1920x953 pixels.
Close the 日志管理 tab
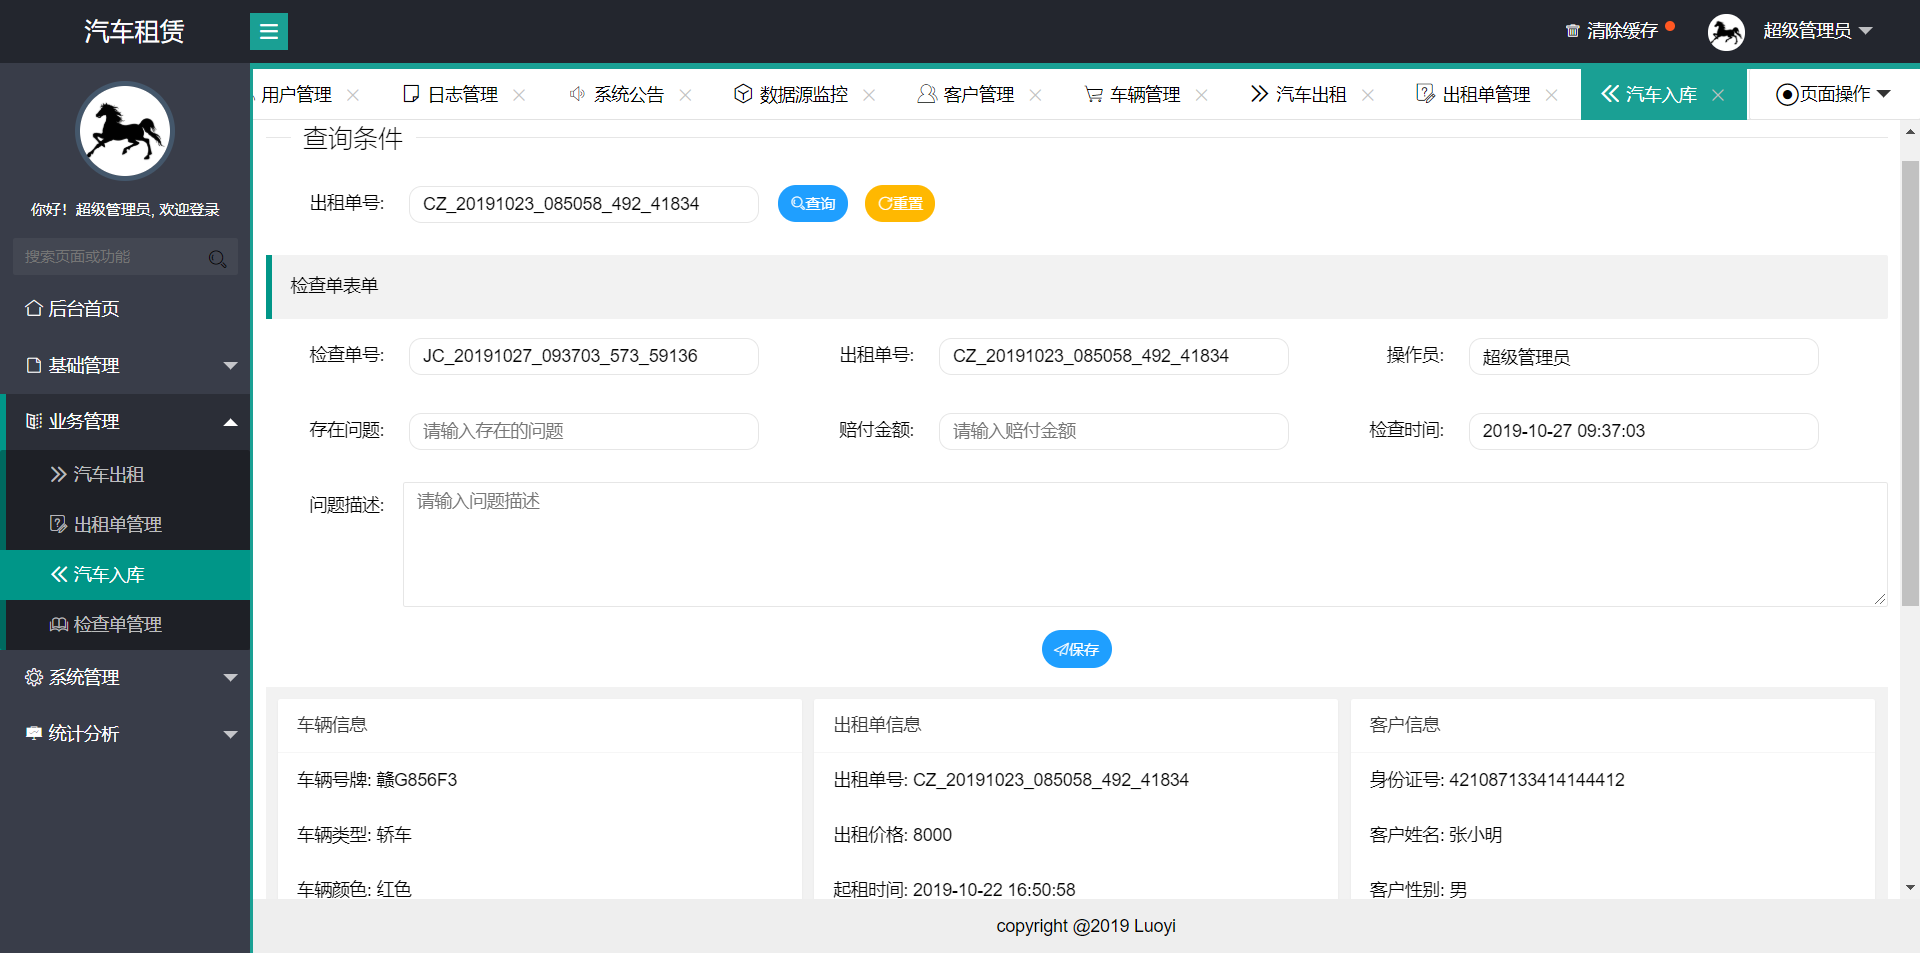tap(519, 95)
